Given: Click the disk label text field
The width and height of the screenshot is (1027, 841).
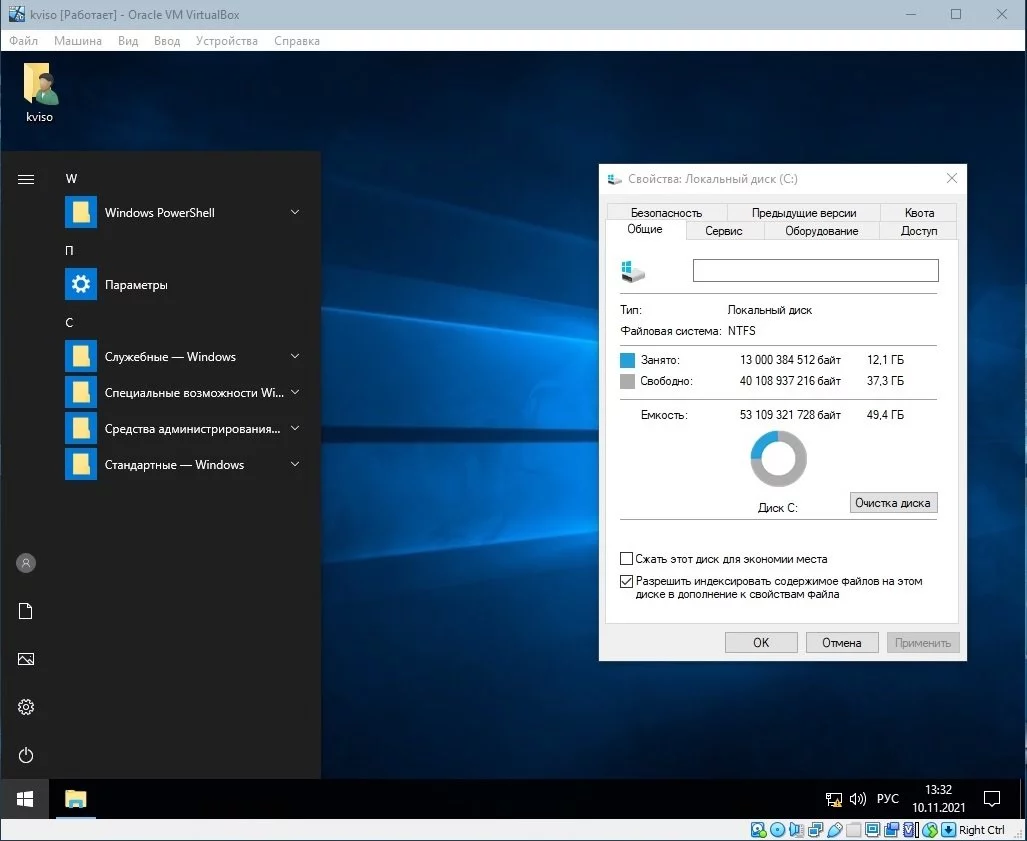Looking at the screenshot, I should tap(815, 270).
